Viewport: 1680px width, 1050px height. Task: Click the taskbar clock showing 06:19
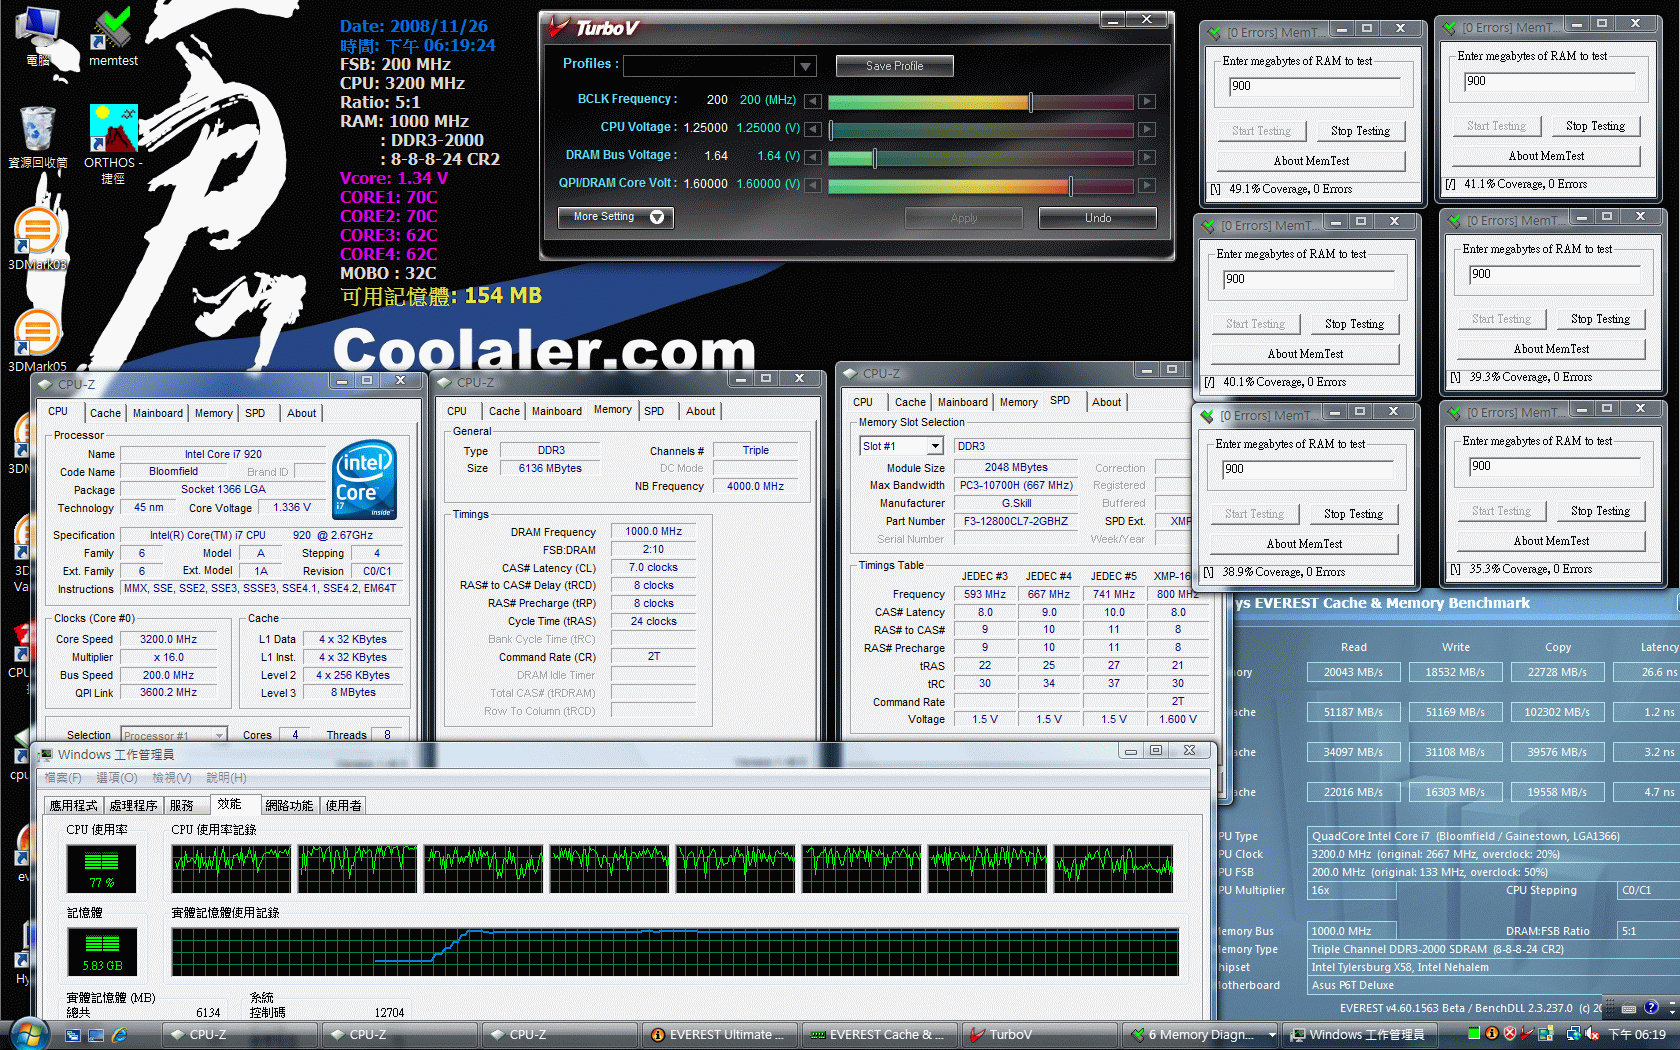click(1637, 1034)
